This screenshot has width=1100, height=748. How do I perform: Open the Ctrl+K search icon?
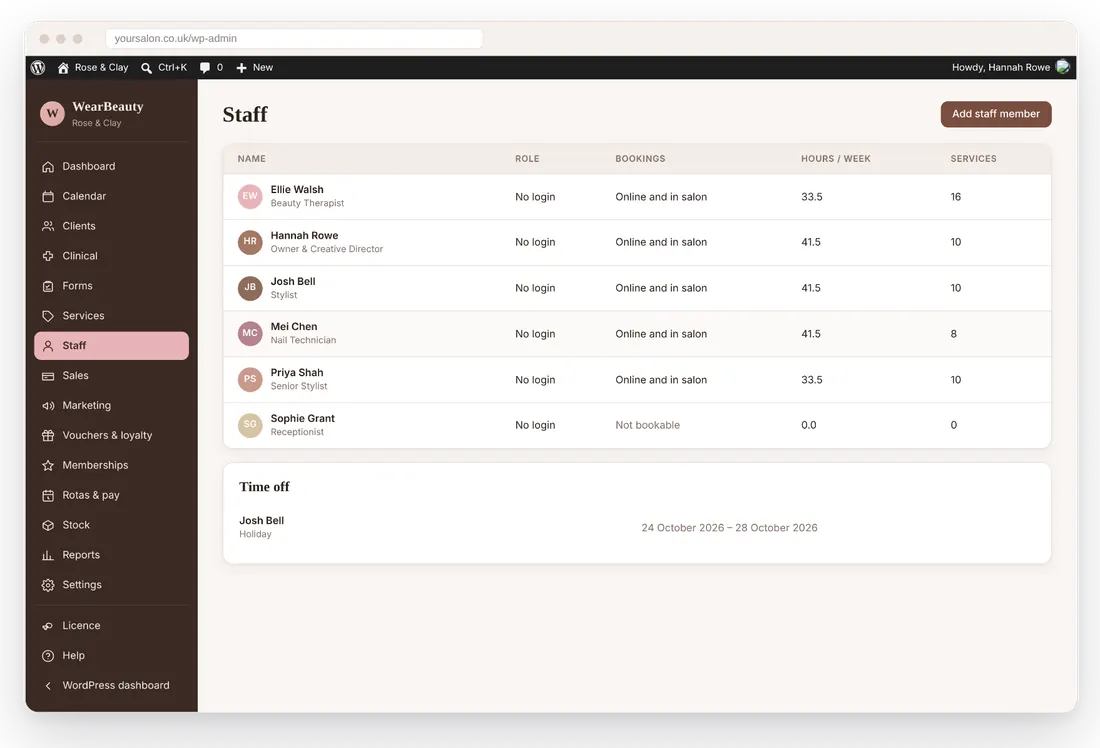[x=146, y=68]
